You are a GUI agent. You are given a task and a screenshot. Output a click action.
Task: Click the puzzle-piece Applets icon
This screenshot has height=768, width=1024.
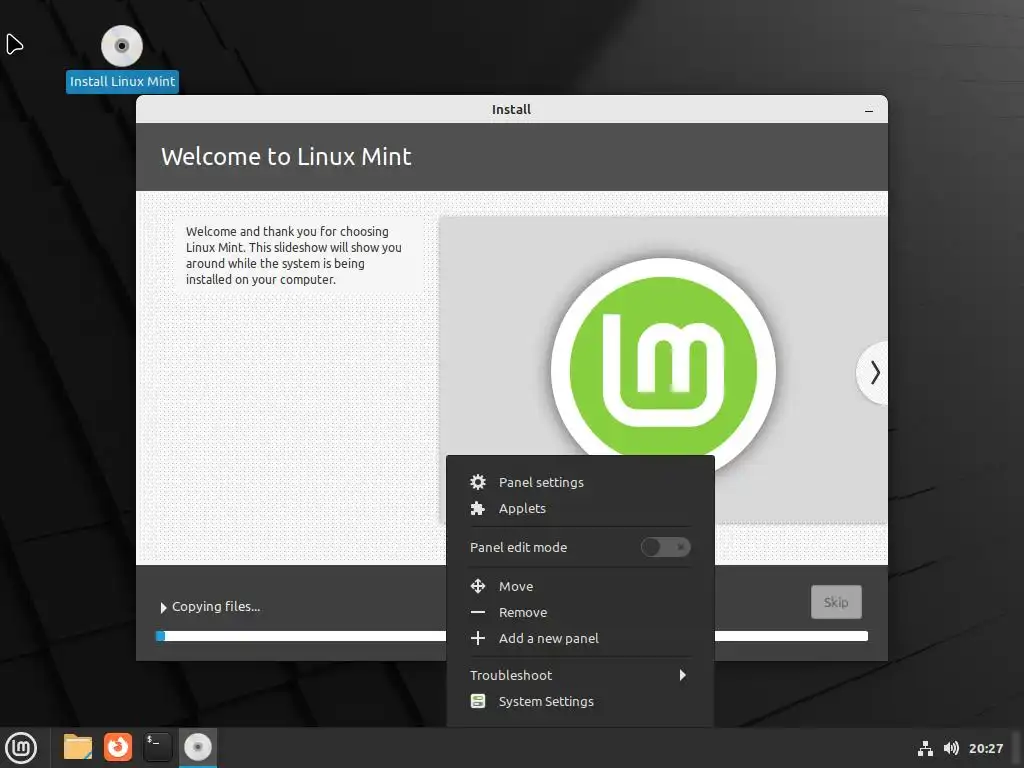coord(478,508)
